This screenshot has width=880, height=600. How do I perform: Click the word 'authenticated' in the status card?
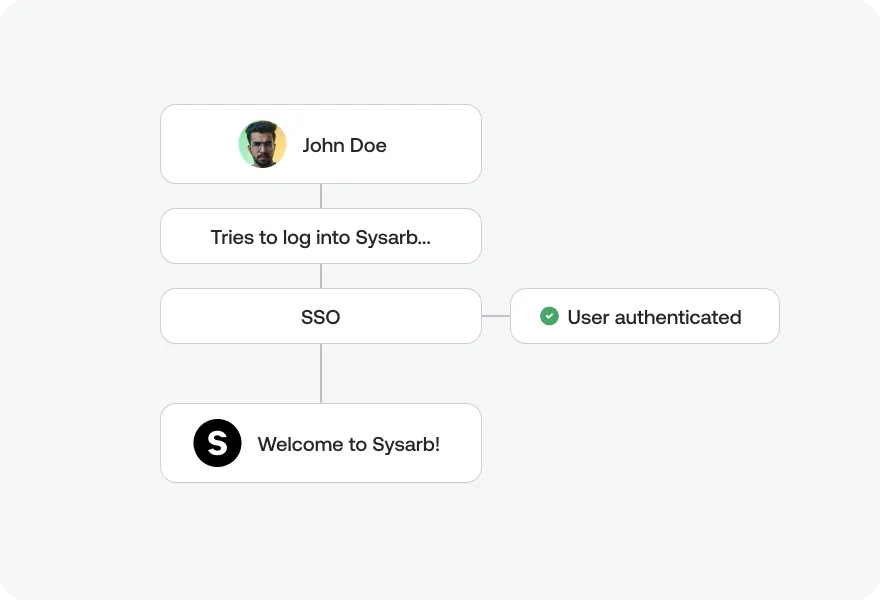point(678,317)
